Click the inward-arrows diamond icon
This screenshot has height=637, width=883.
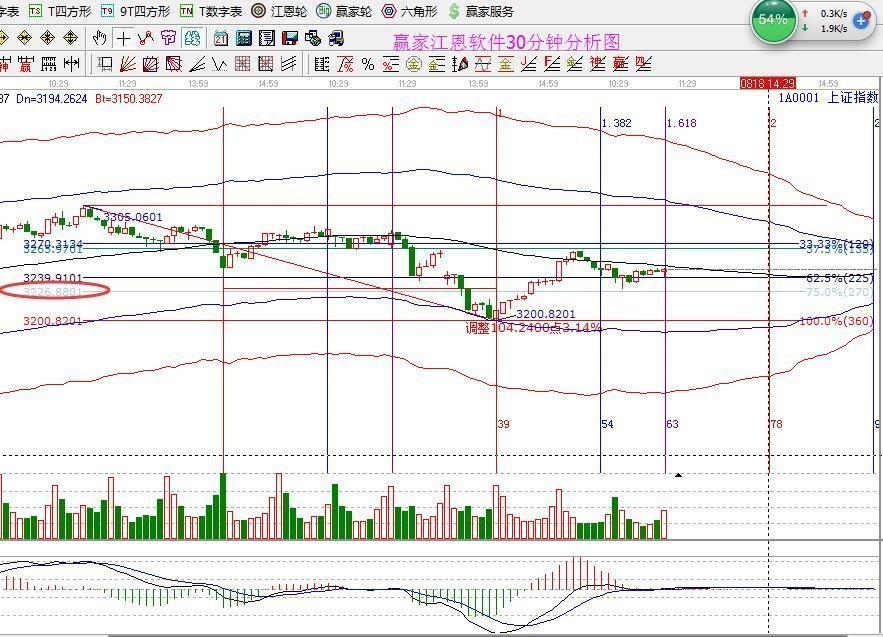tap(24, 38)
